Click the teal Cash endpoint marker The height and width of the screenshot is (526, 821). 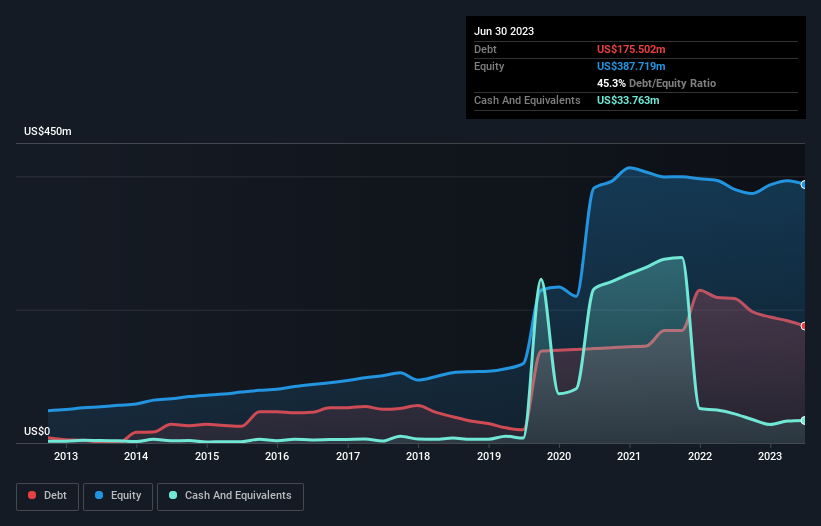(804, 420)
